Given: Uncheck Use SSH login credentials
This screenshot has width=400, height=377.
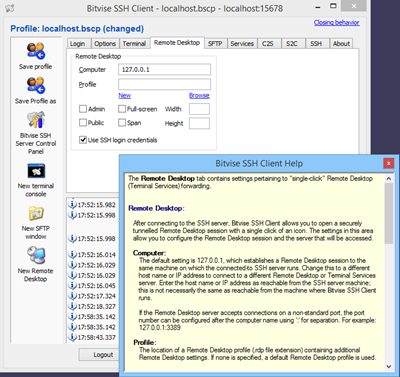Looking at the screenshot, I should tap(83, 140).
